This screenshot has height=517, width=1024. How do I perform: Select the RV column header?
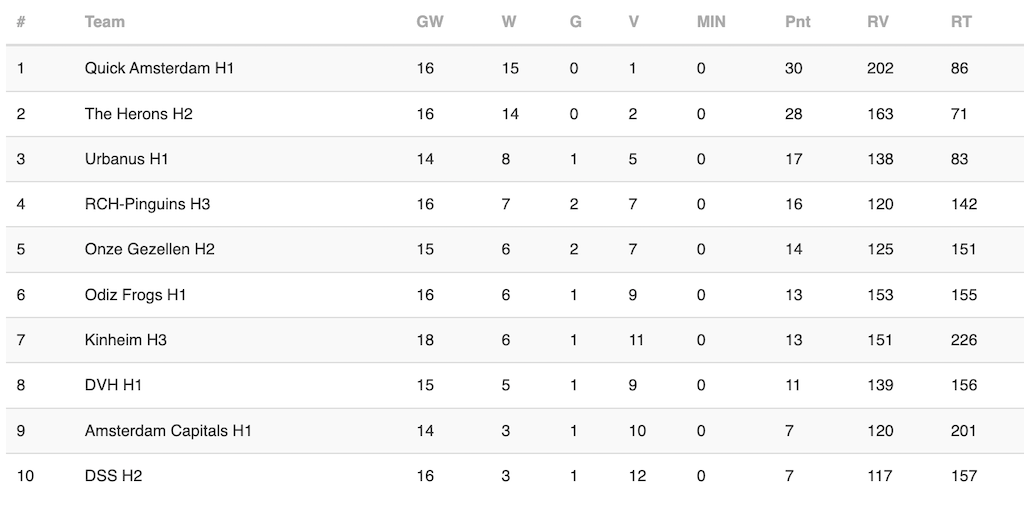877,22
